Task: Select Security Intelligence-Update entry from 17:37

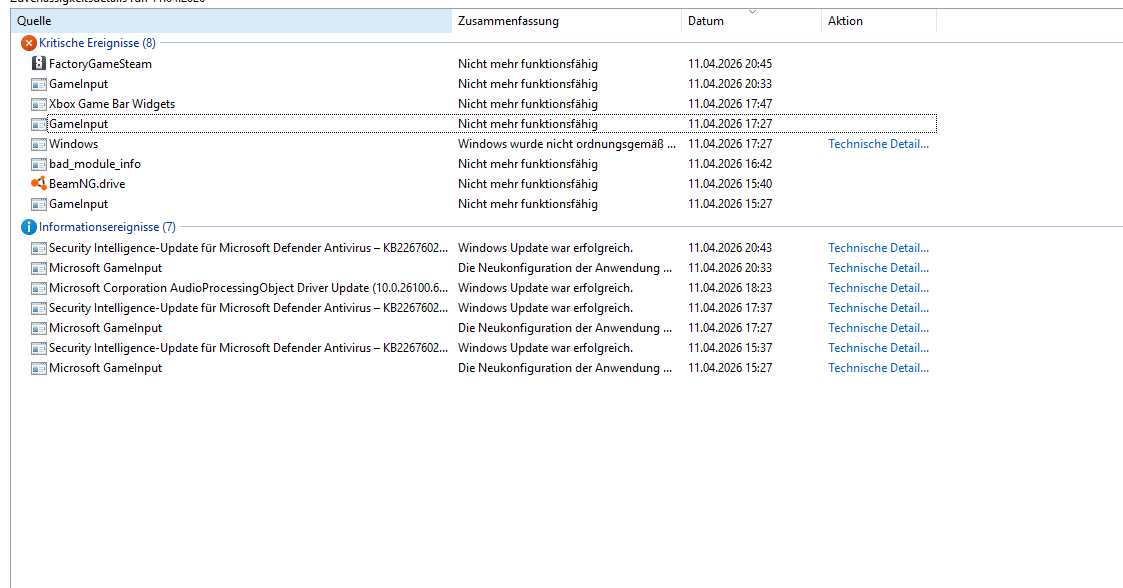Action: point(249,308)
